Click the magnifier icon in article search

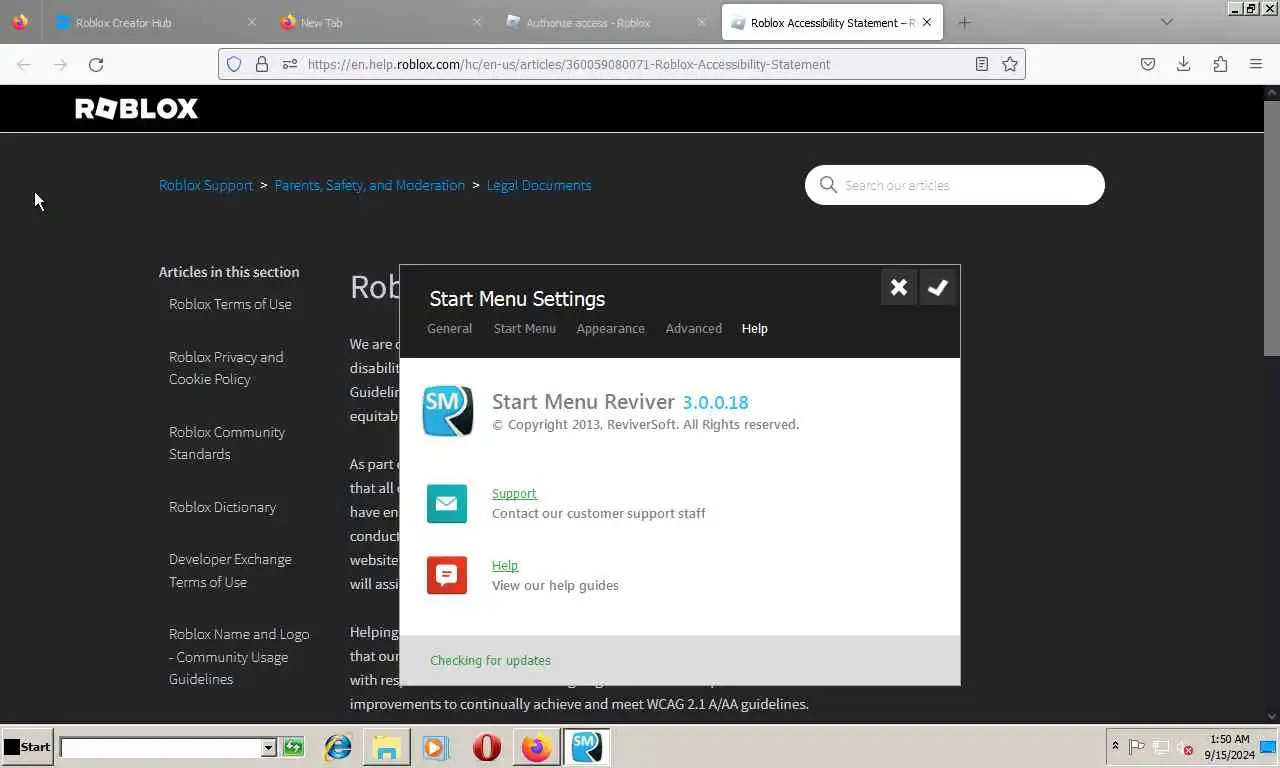coord(828,185)
